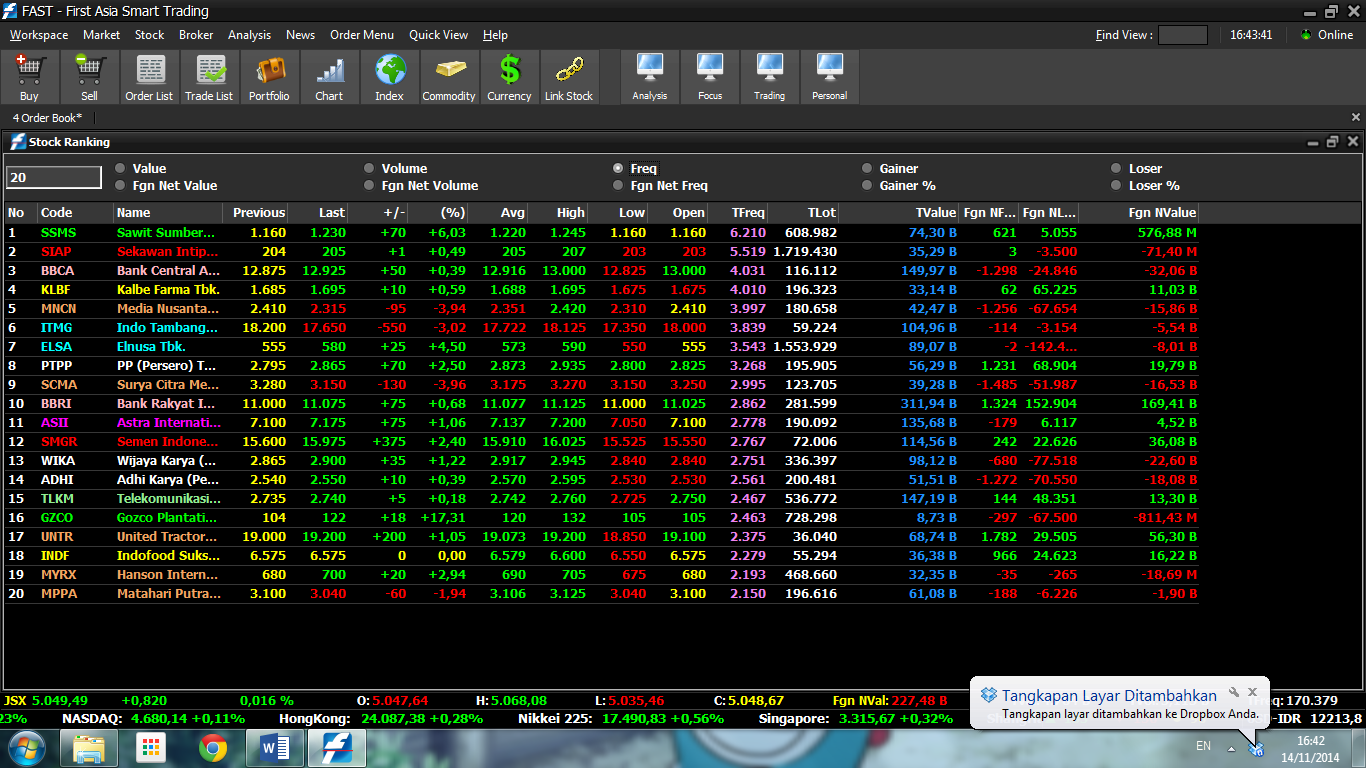Image resolution: width=1366 pixels, height=768 pixels.
Task: Sort by the Last column header
Action: pyautogui.click(x=318, y=212)
